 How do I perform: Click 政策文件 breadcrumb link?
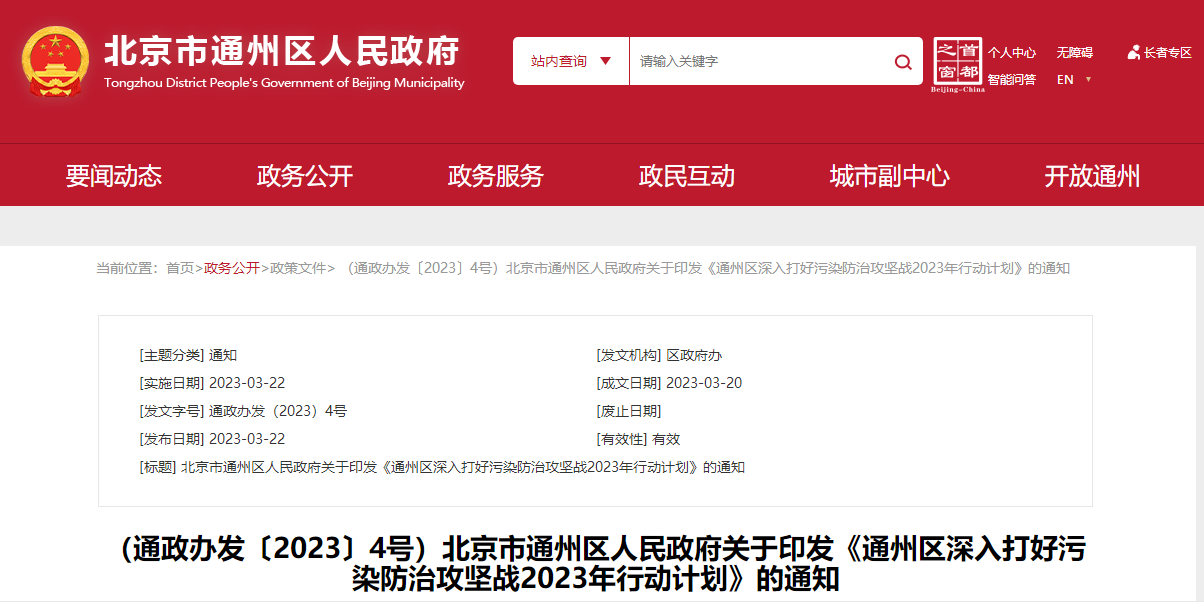[x=298, y=268]
